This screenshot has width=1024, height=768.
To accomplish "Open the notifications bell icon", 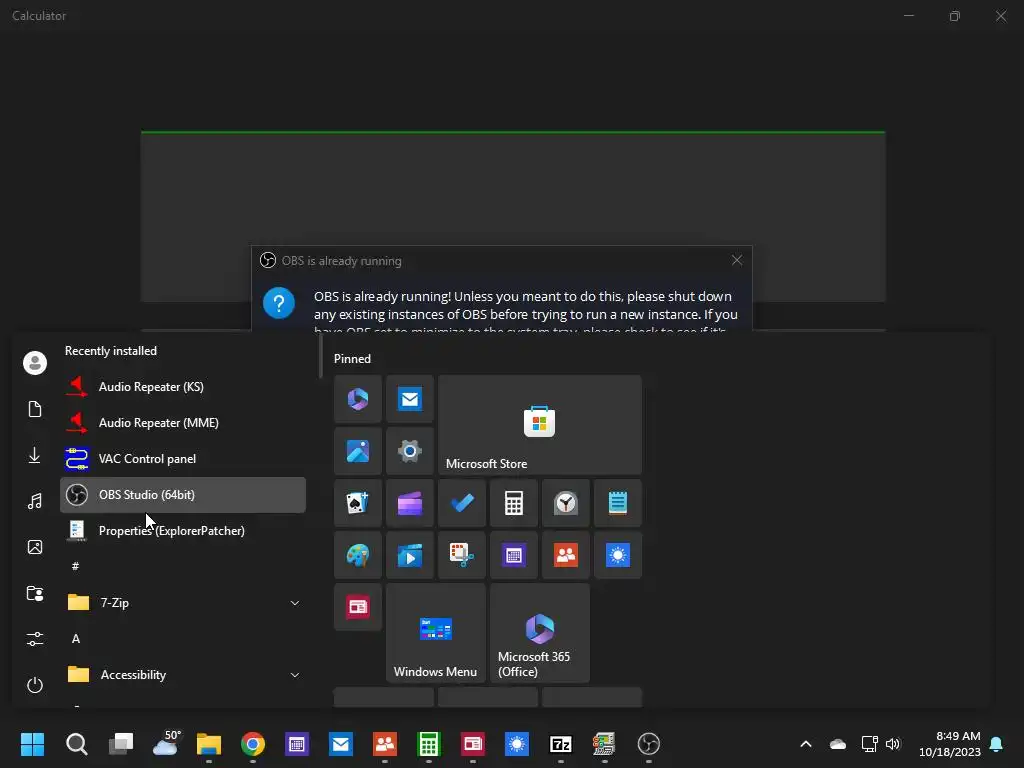I will point(997,744).
